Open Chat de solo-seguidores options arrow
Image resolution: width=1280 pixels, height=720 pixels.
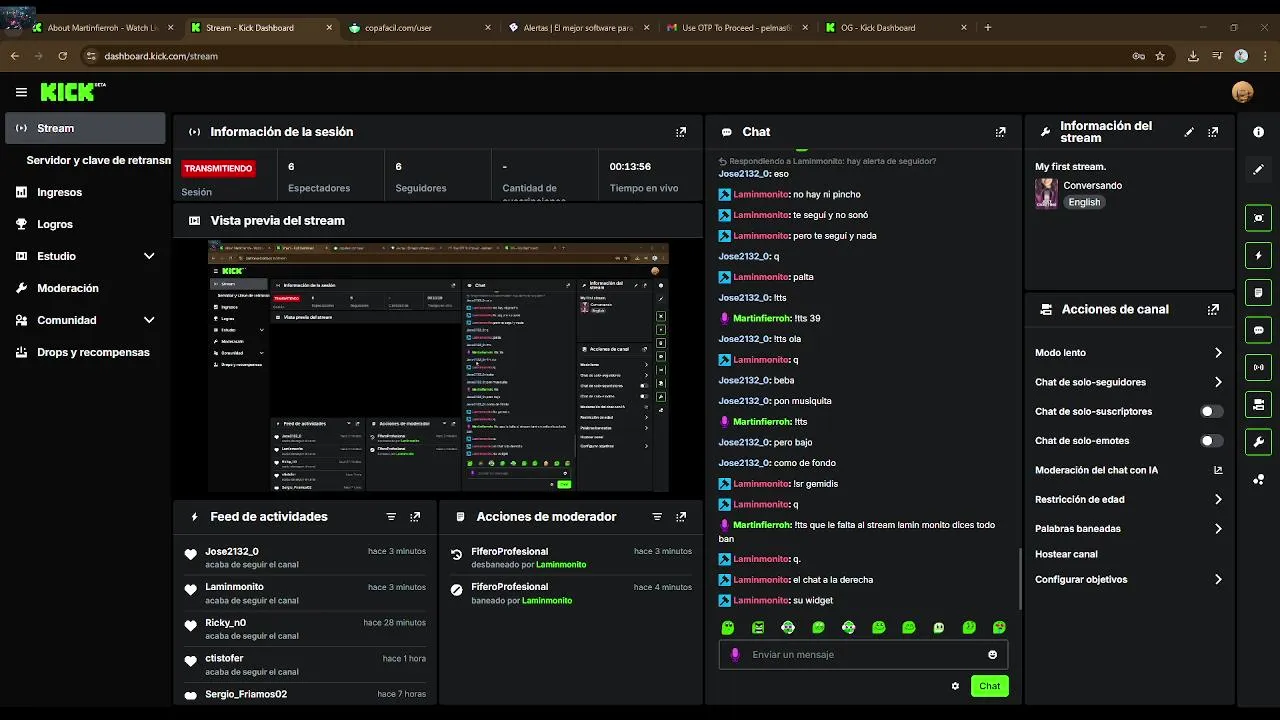(1218, 382)
